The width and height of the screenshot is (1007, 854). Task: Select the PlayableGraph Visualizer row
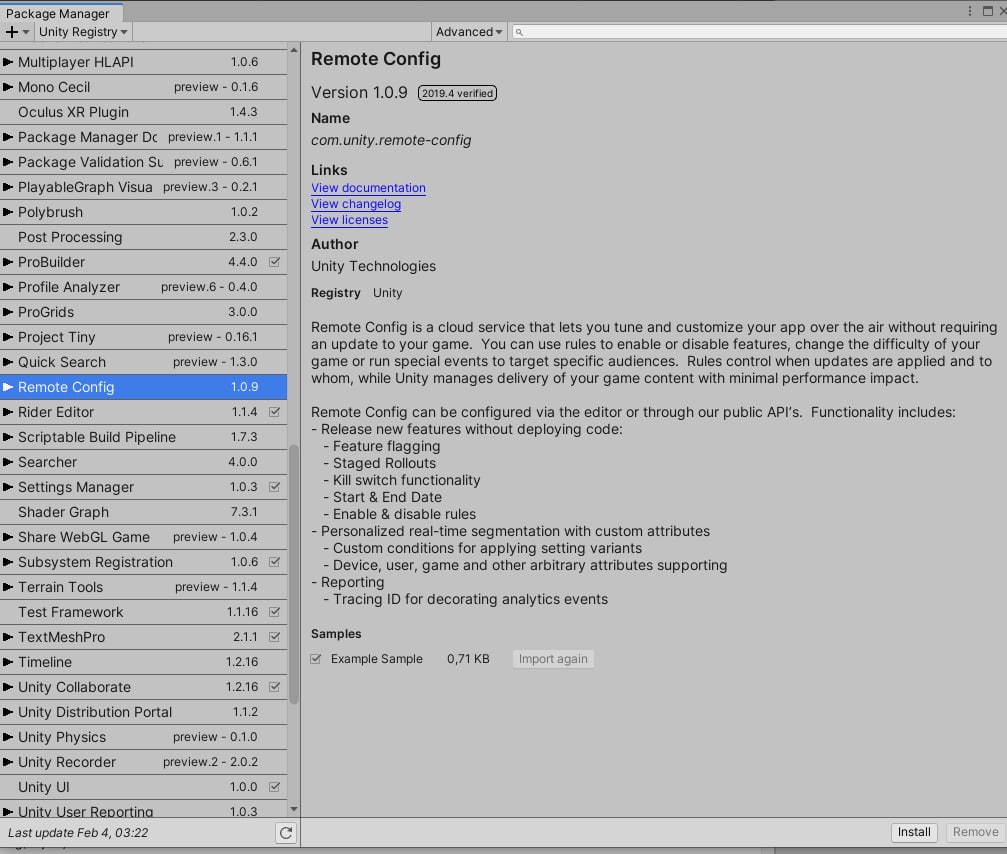(x=143, y=187)
